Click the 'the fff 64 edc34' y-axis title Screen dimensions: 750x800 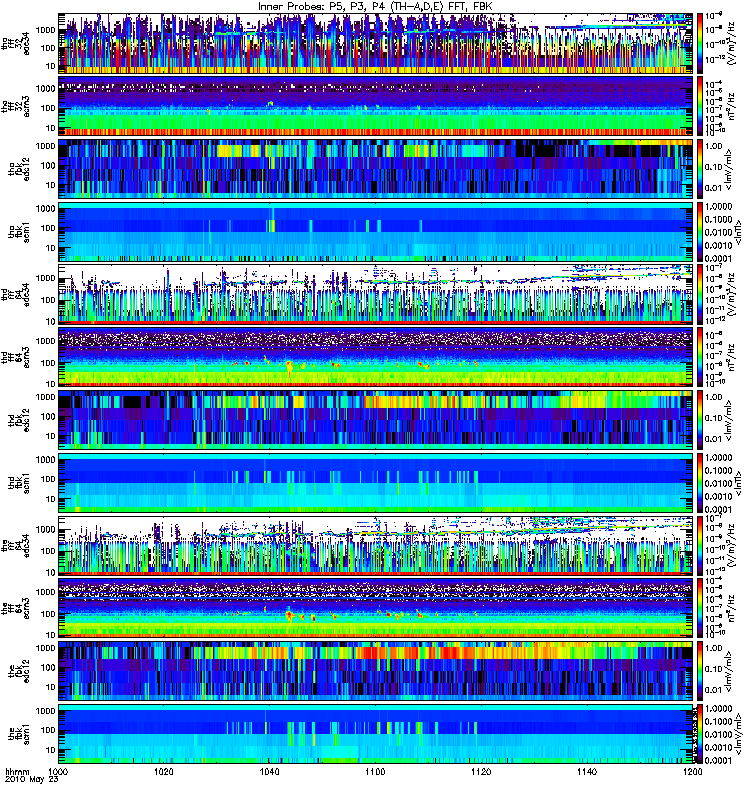[15, 545]
